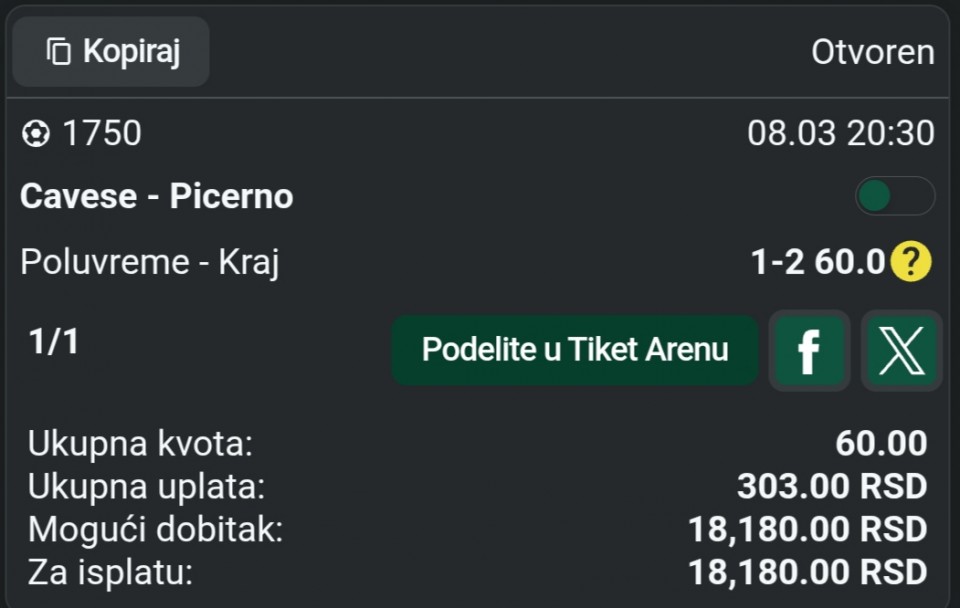Click the Poluvreme - Kraj bet type
This screenshot has width=960, height=608.
(150, 262)
